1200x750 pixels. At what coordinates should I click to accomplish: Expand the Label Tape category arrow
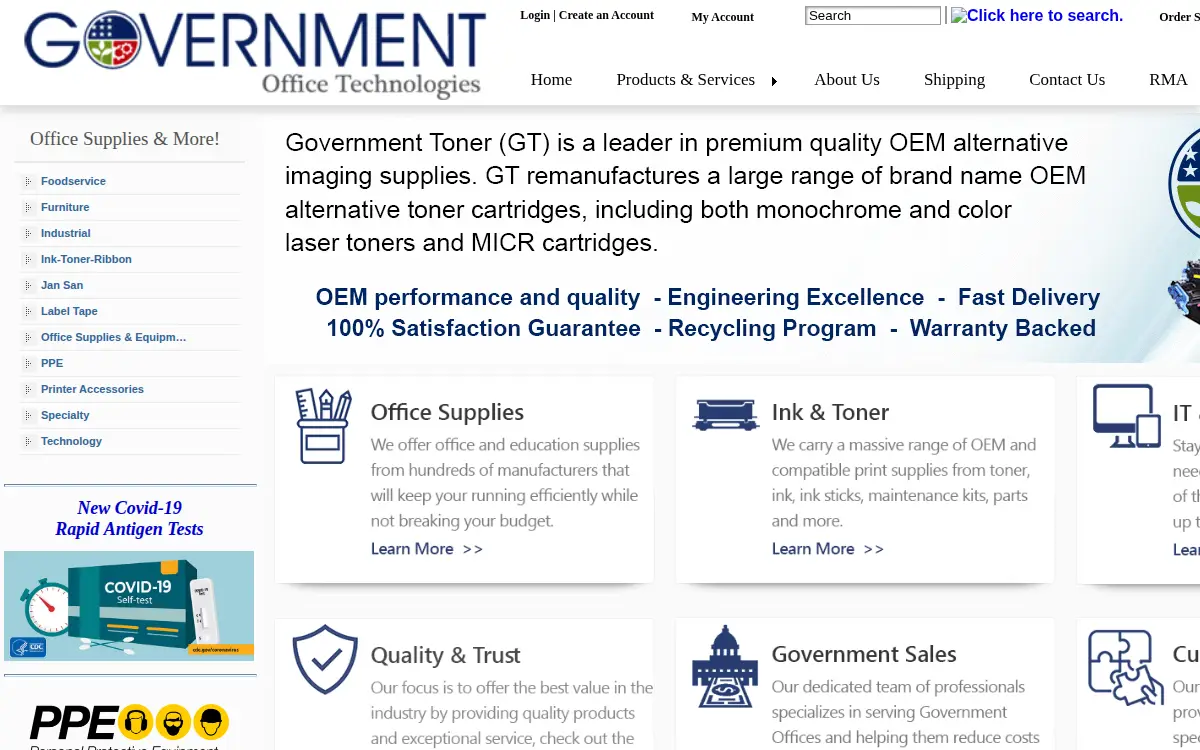click(28, 312)
